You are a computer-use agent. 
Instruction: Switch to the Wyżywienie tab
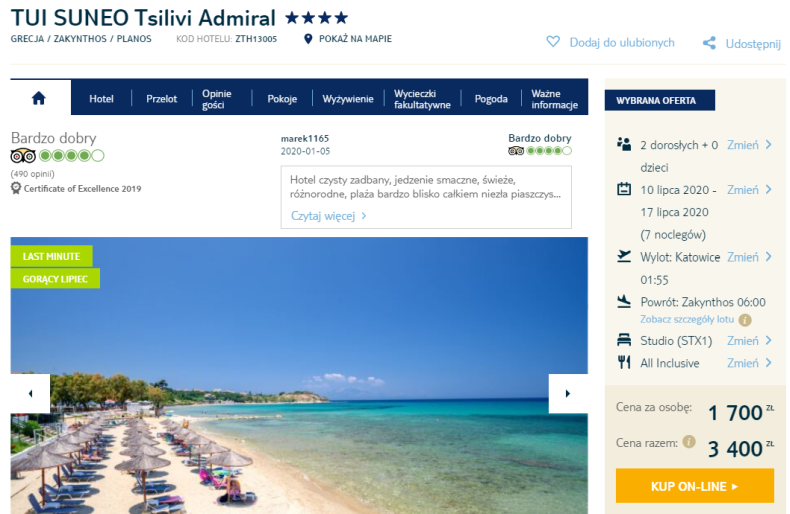[348, 99]
